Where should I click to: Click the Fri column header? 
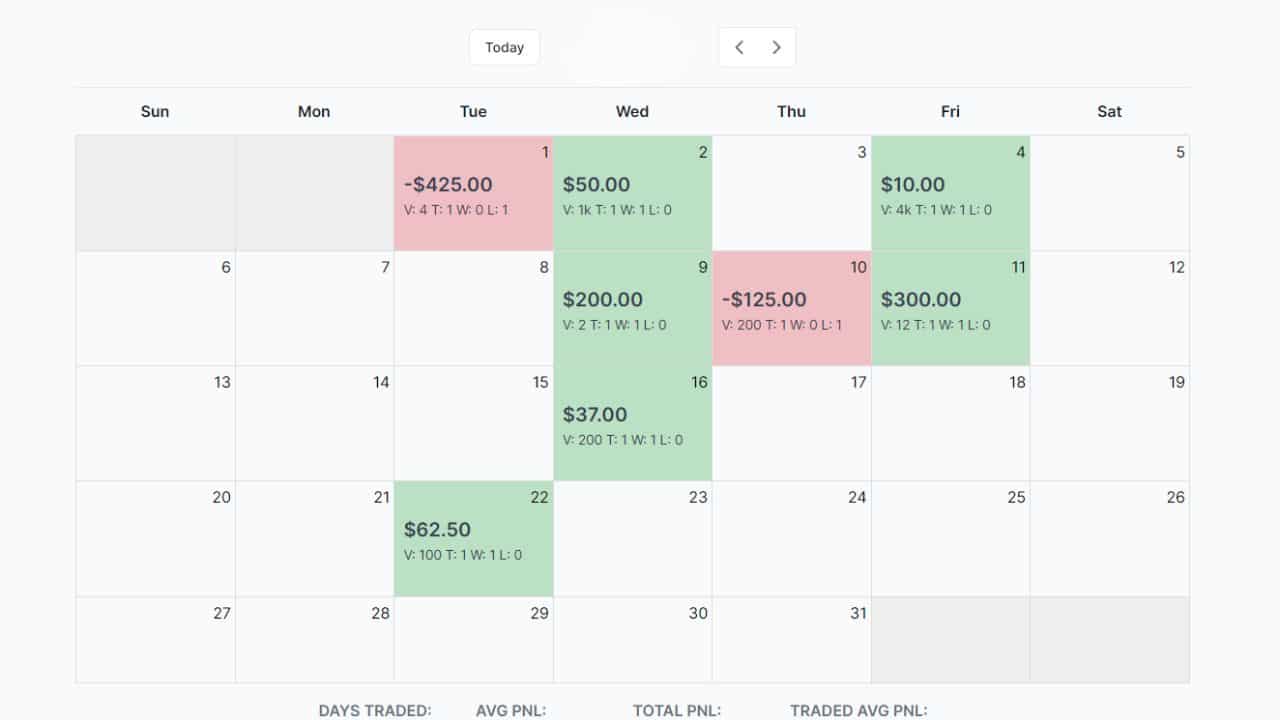click(x=950, y=111)
